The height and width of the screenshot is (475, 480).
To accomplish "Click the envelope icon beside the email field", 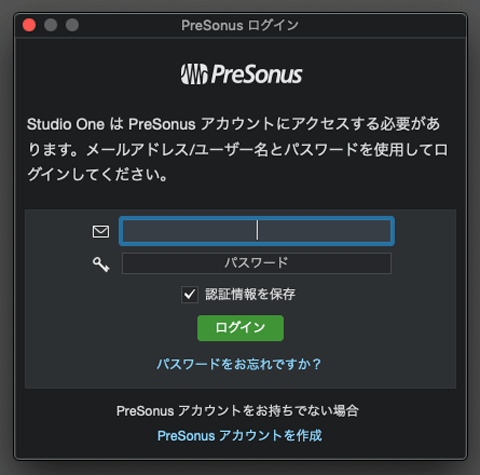I will [x=101, y=231].
